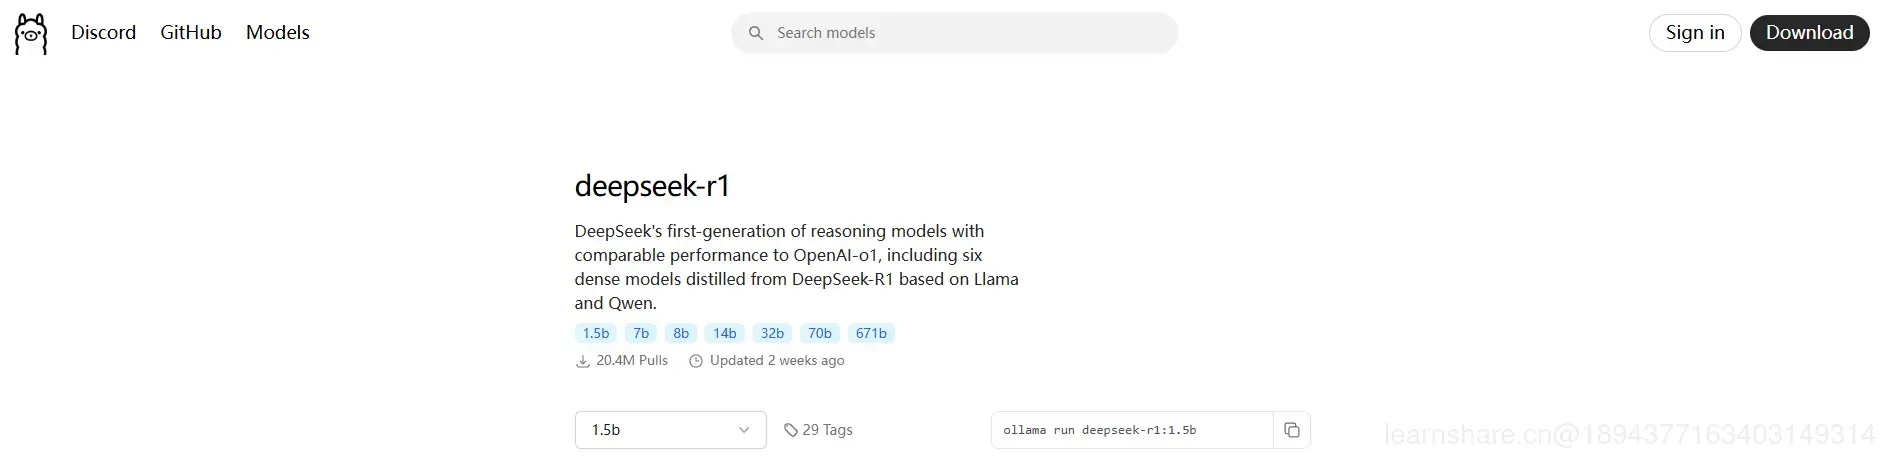Select the 7b size tag
The image size is (1888, 463).
(x=641, y=333)
